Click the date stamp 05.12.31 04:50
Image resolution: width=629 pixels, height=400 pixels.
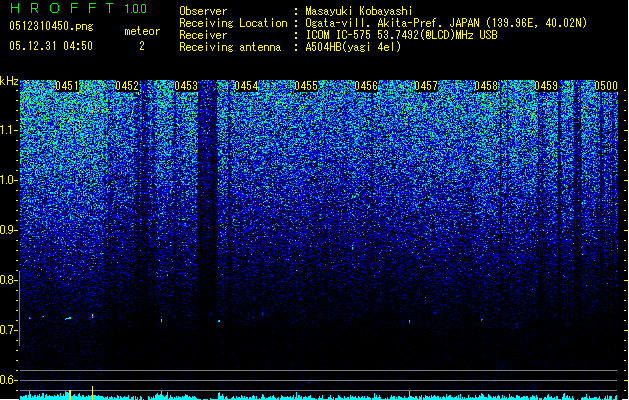coord(51,46)
